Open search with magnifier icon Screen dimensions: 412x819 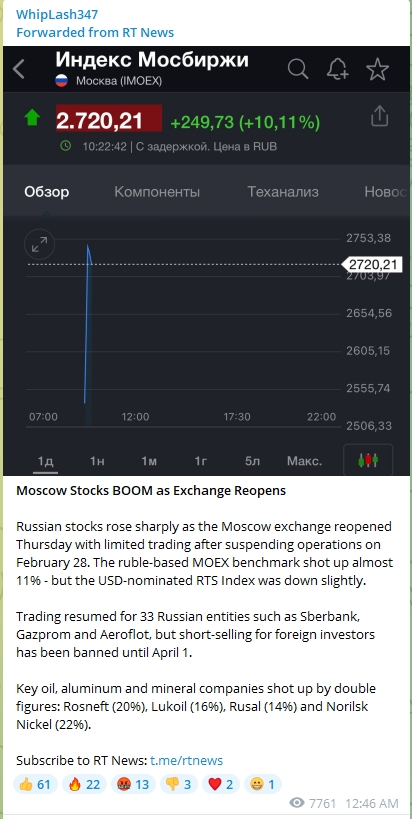click(298, 69)
